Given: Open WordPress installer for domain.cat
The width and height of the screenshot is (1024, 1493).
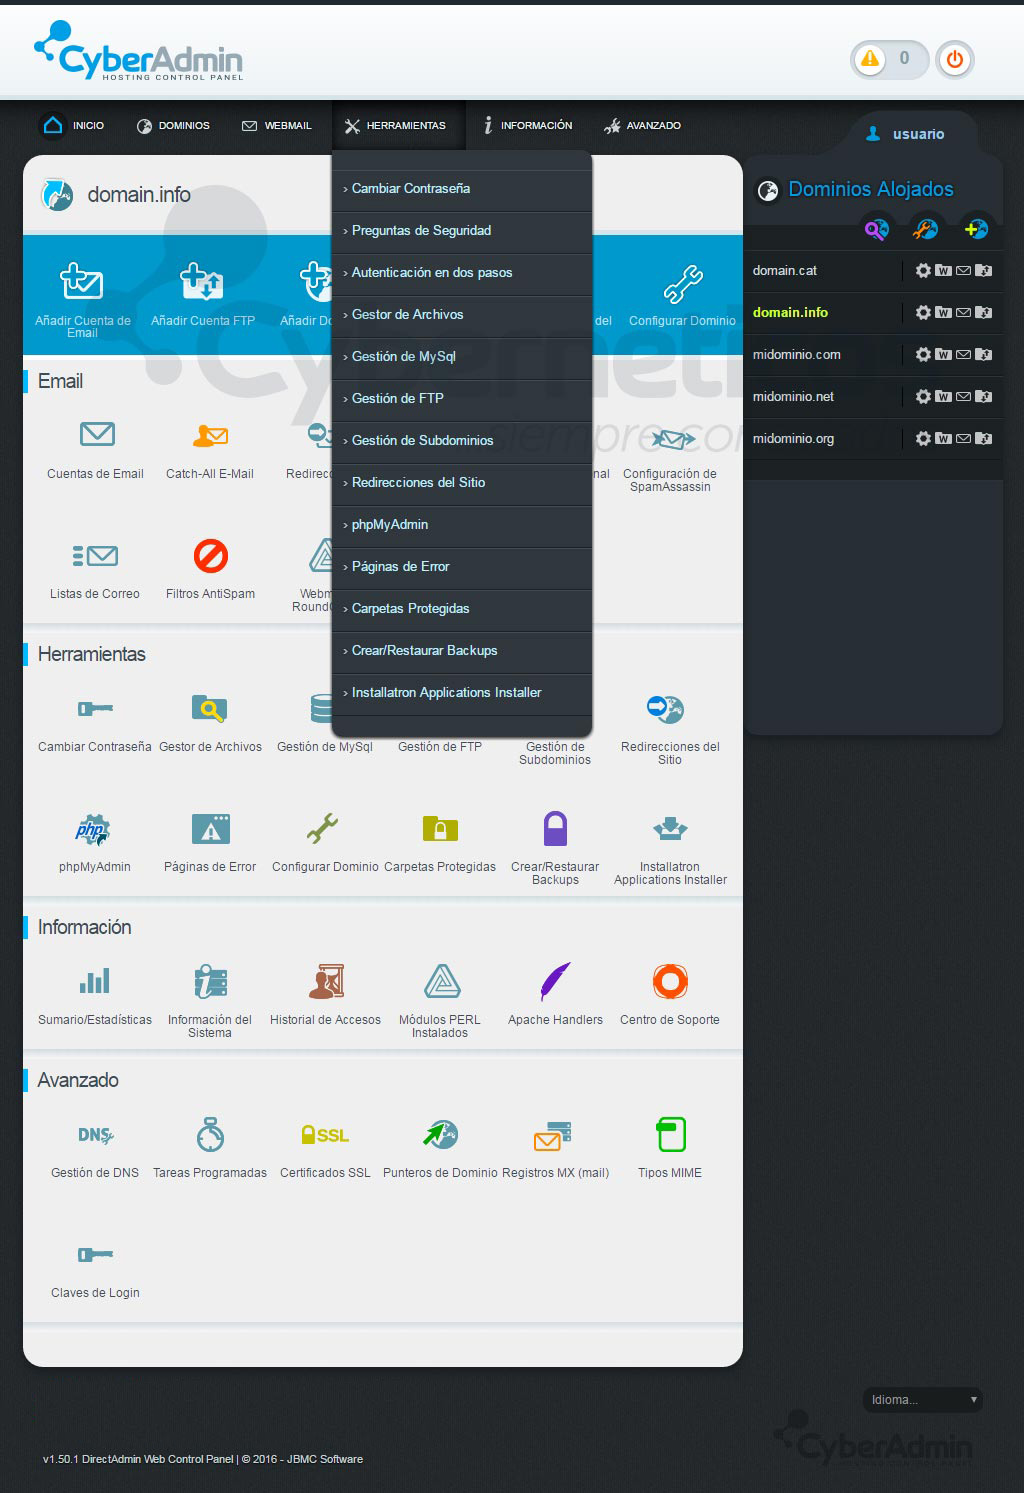Looking at the screenshot, I should pyautogui.click(x=943, y=270).
